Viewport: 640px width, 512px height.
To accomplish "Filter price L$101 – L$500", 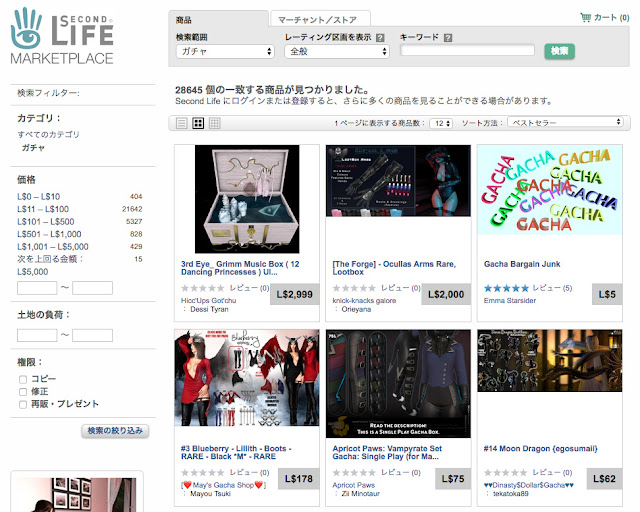I will point(46,222).
